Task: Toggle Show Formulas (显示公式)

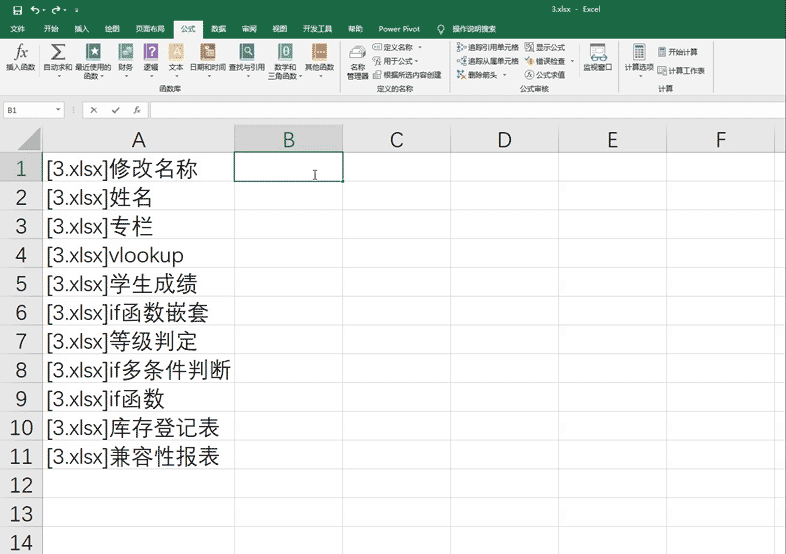Action: [x=545, y=47]
